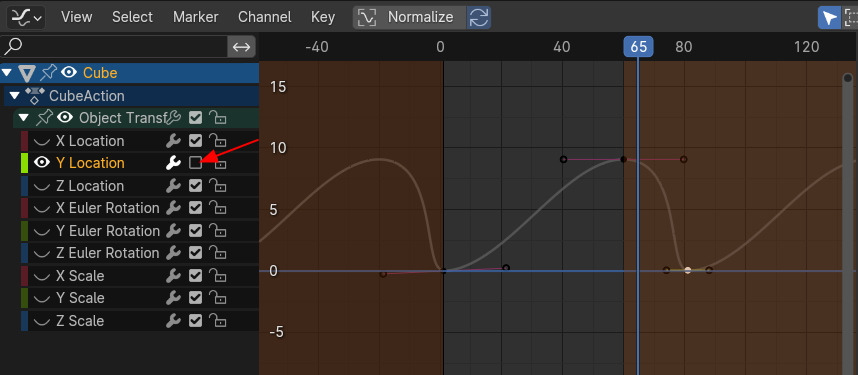Toggle the pin icon on Cube row
The image size is (858, 375).
(x=48, y=72)
